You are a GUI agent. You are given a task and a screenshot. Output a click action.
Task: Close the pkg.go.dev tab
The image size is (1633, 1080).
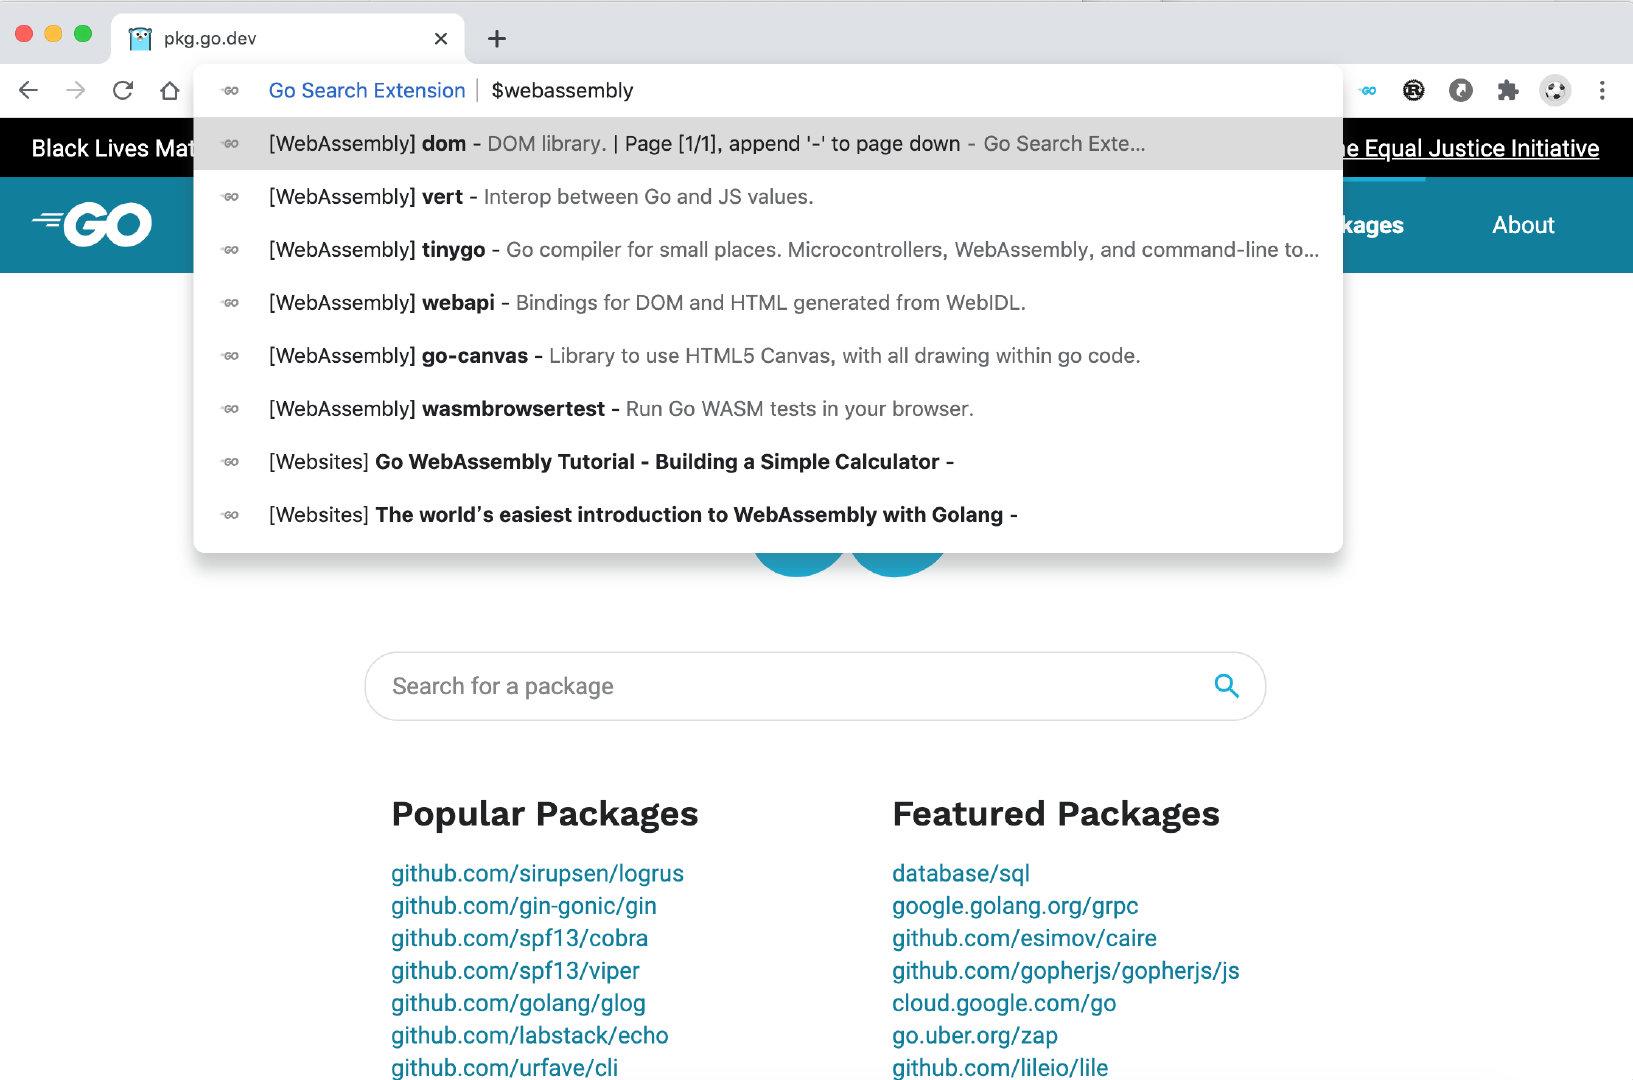pos(441,39)
